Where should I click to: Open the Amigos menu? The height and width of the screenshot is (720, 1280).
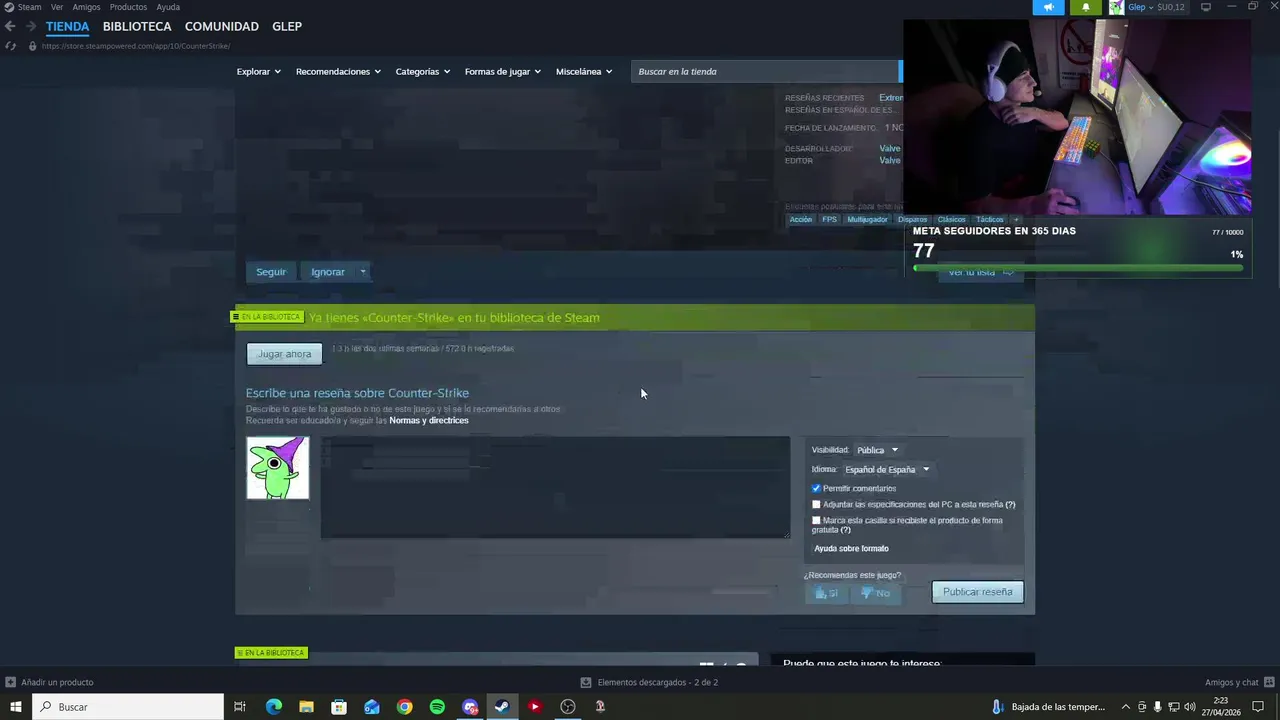86,7
